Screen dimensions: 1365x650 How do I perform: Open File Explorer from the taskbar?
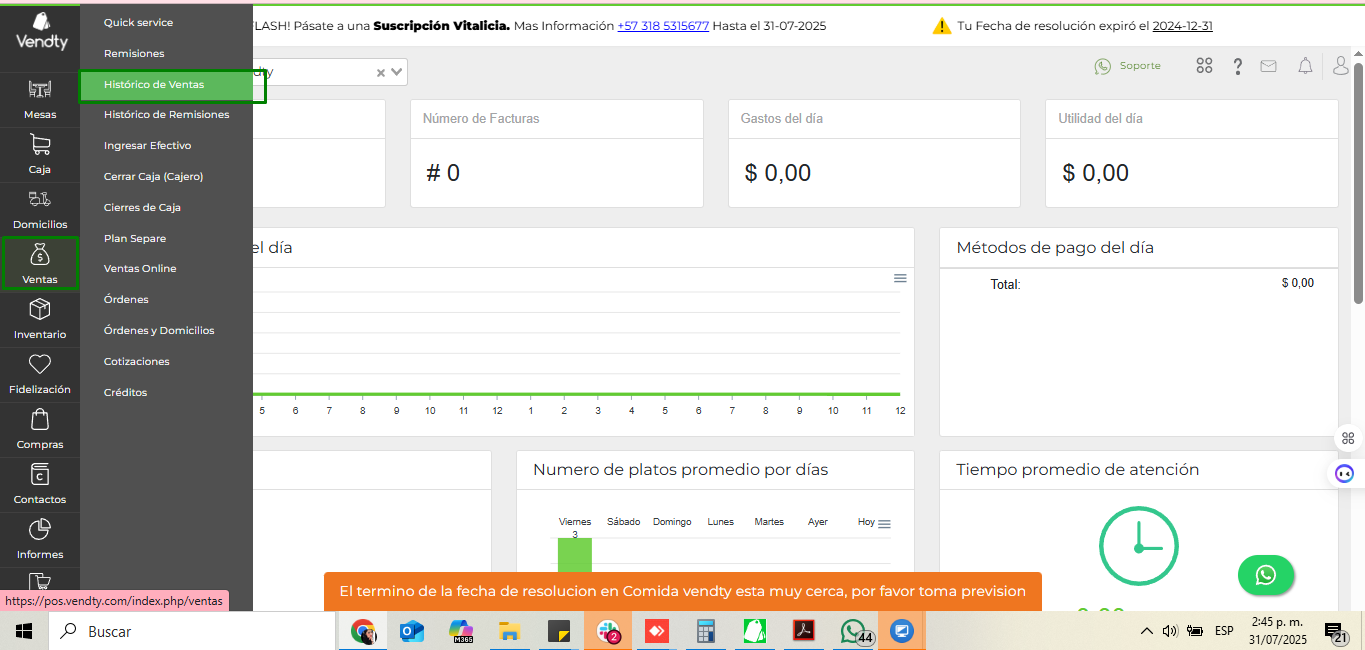pyautogui.click(x=510, y=631)
